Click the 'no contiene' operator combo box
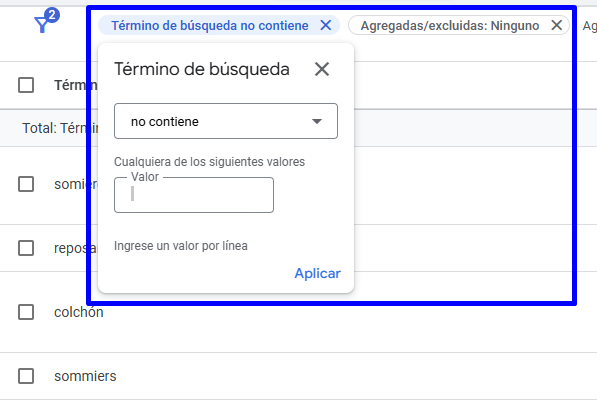 [x=226, y=121]
